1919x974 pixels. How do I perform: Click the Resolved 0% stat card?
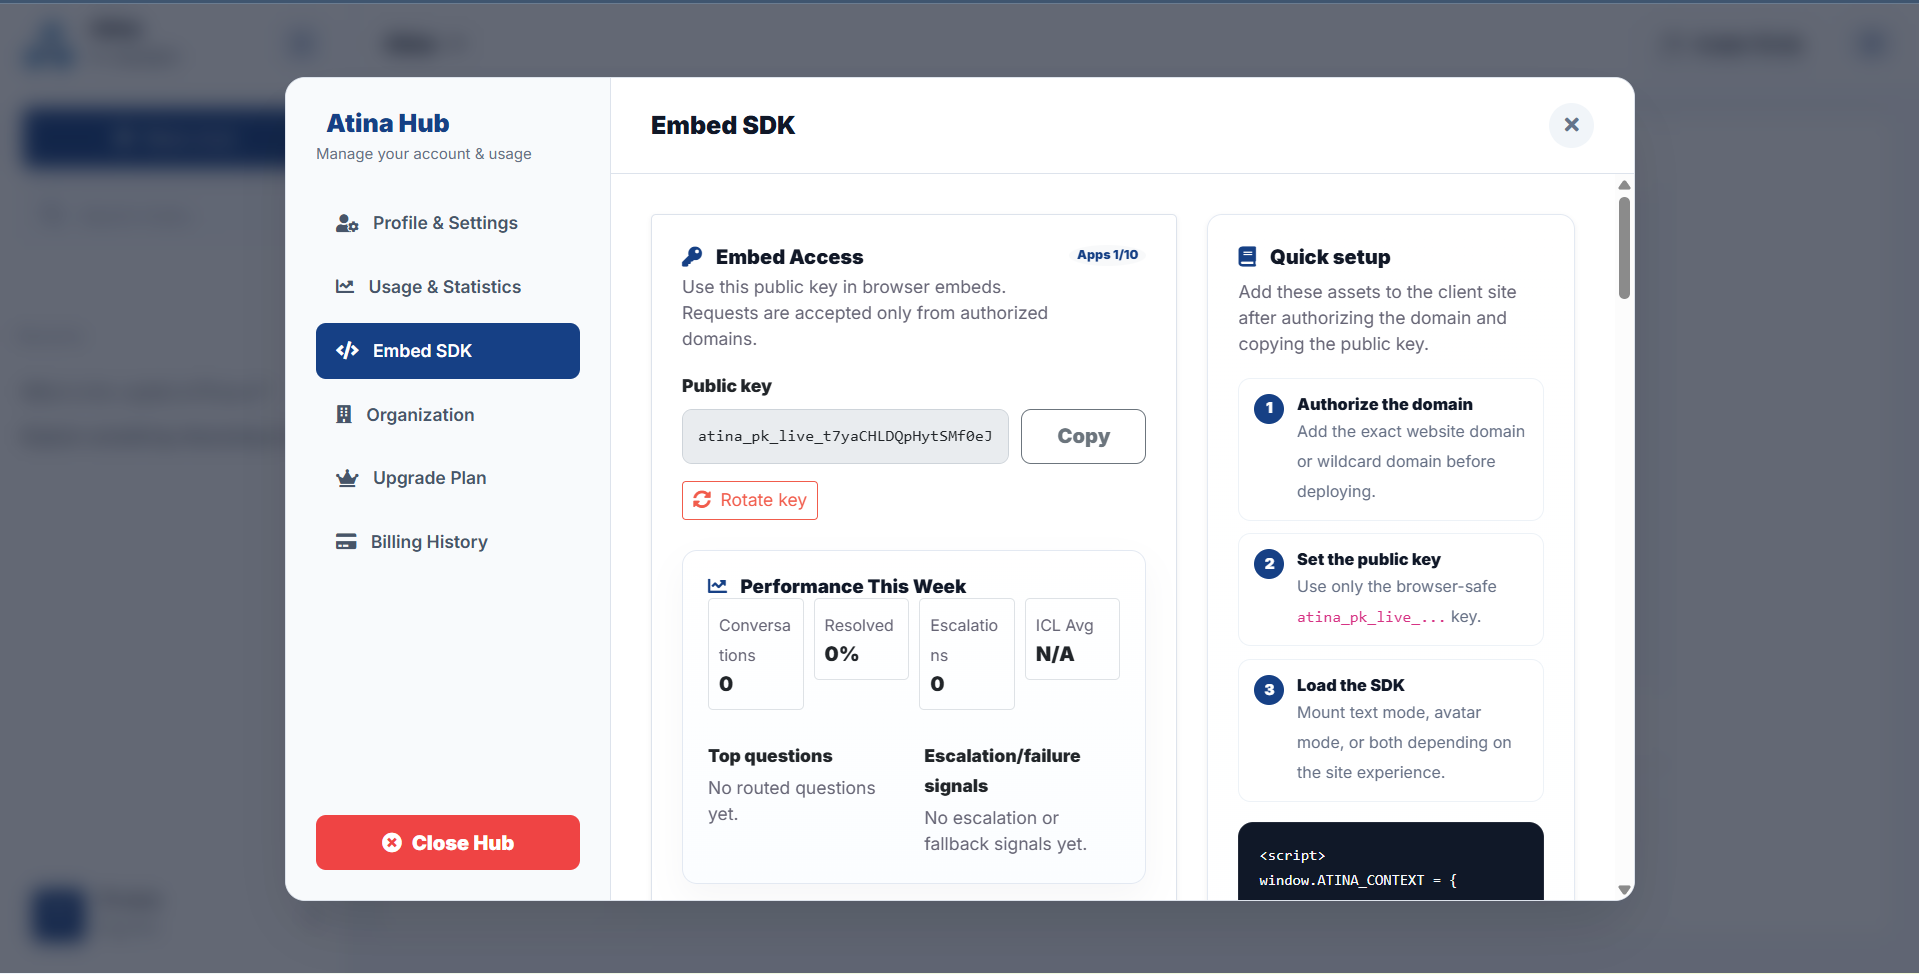pos(861,639)
